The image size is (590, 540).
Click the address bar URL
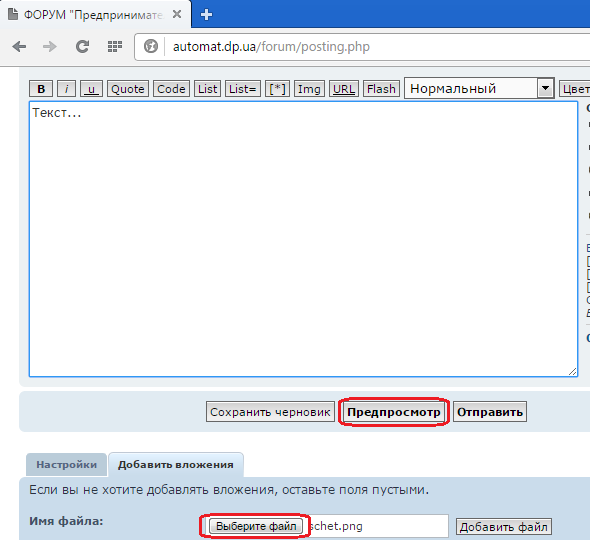point(271,47)
